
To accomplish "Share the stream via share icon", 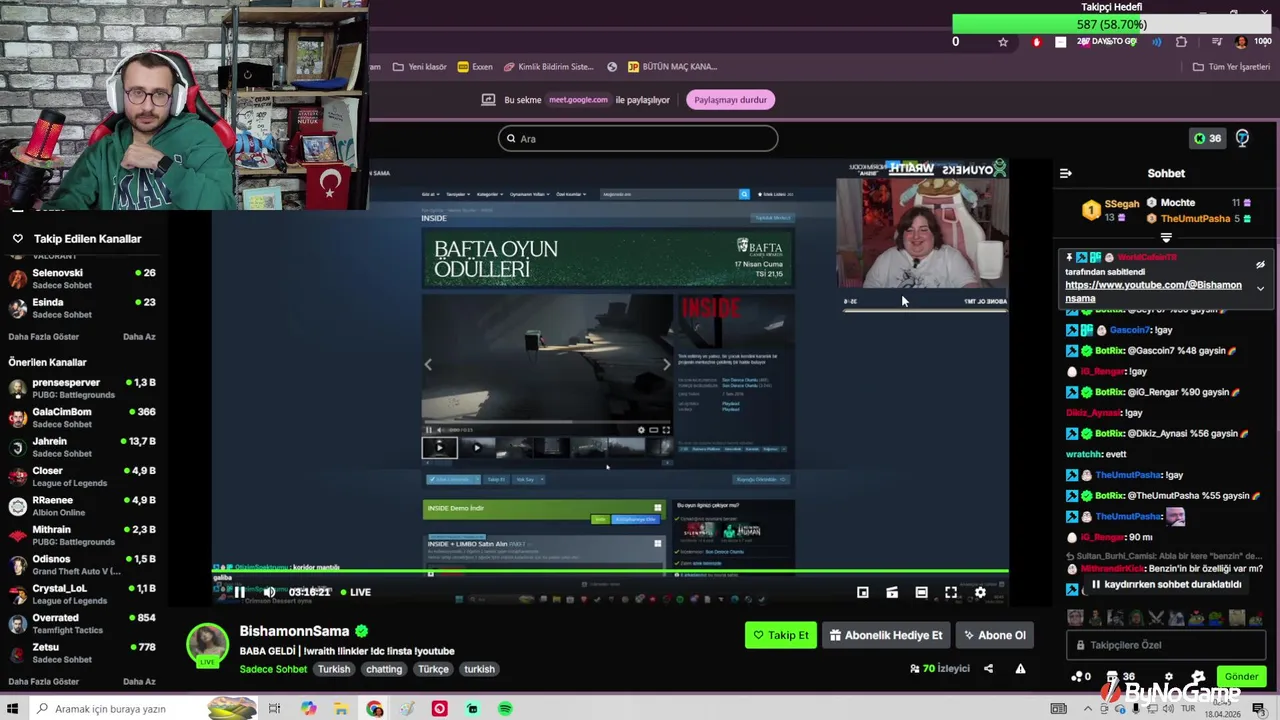I will pyautogui.click(x=988, y=668).
